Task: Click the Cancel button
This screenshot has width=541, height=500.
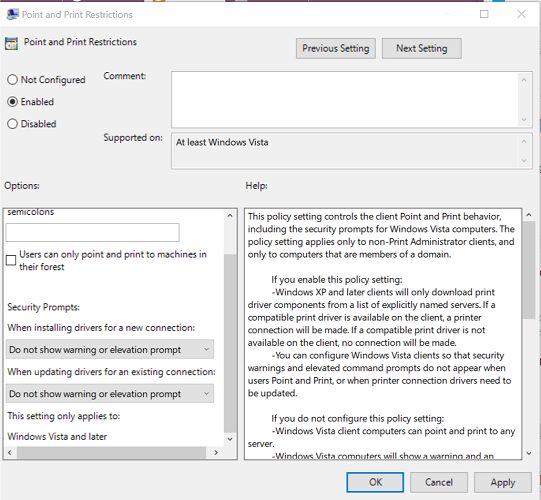Action: pos(439,482)
